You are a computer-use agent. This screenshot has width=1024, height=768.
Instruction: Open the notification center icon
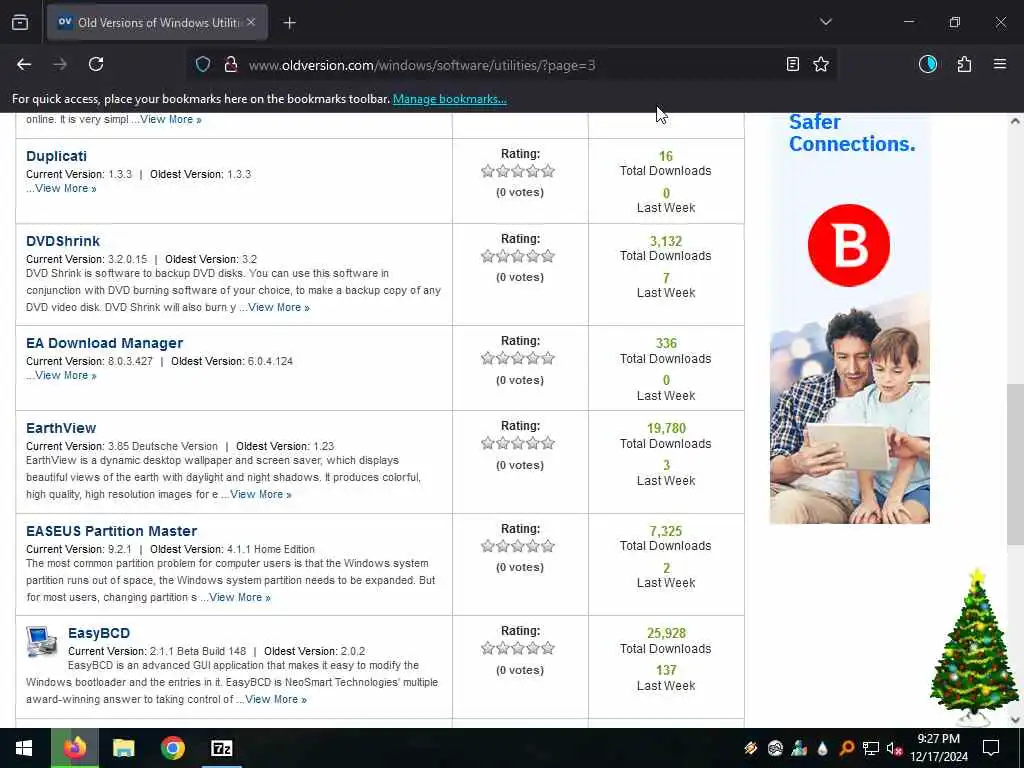(x=991, y=748)
